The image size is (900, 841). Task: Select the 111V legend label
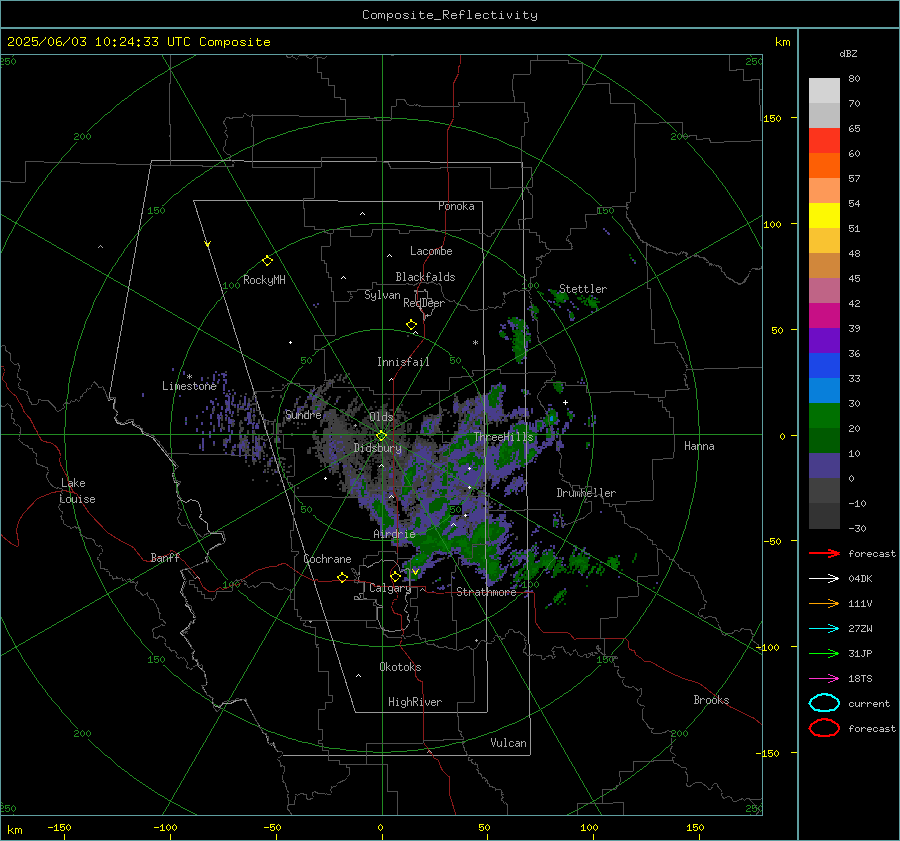tap(860, 604)
